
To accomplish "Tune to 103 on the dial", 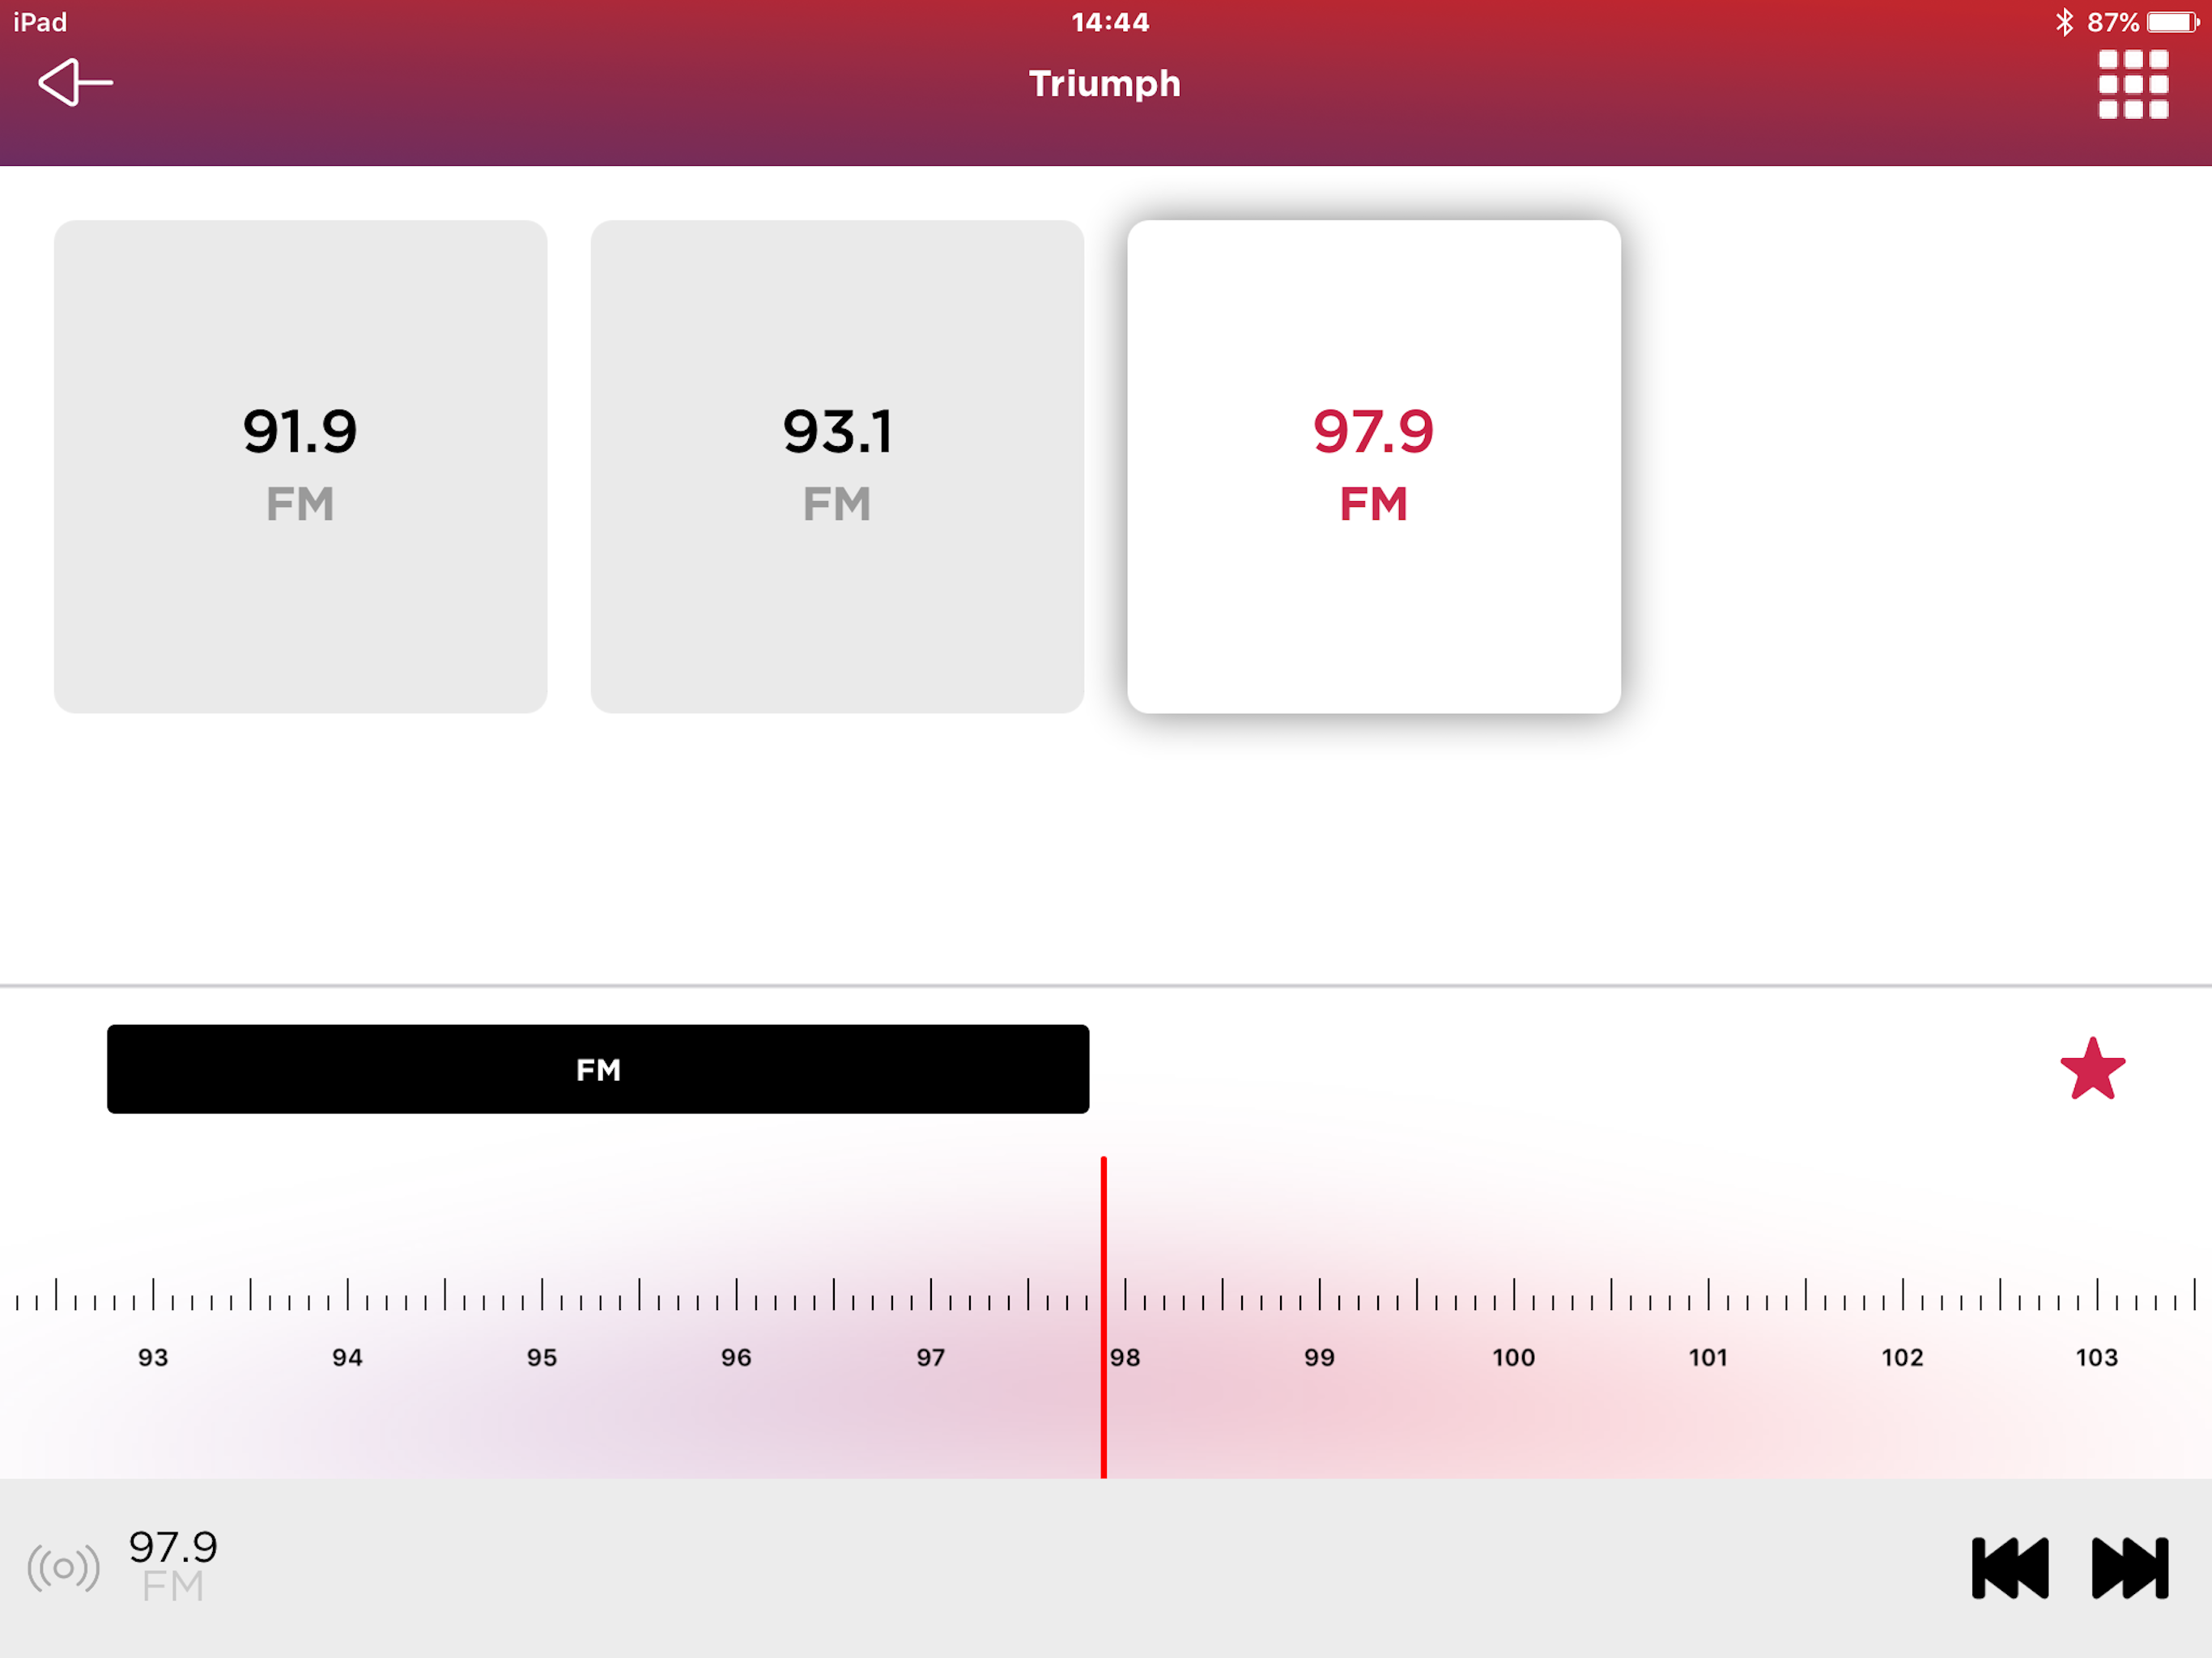I will tap(2097, 1357).
